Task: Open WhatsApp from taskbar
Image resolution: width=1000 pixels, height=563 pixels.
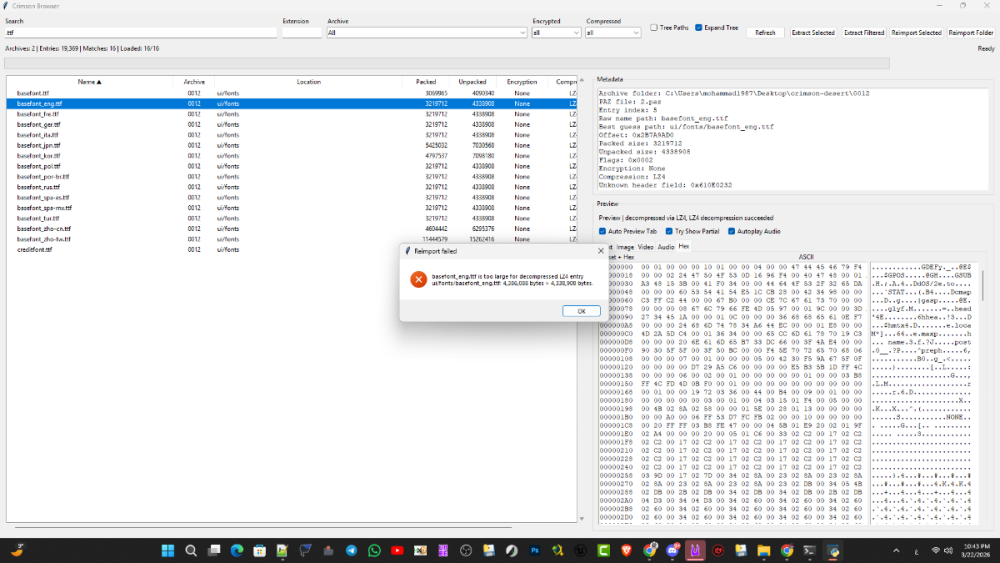Action: point(374,550)
